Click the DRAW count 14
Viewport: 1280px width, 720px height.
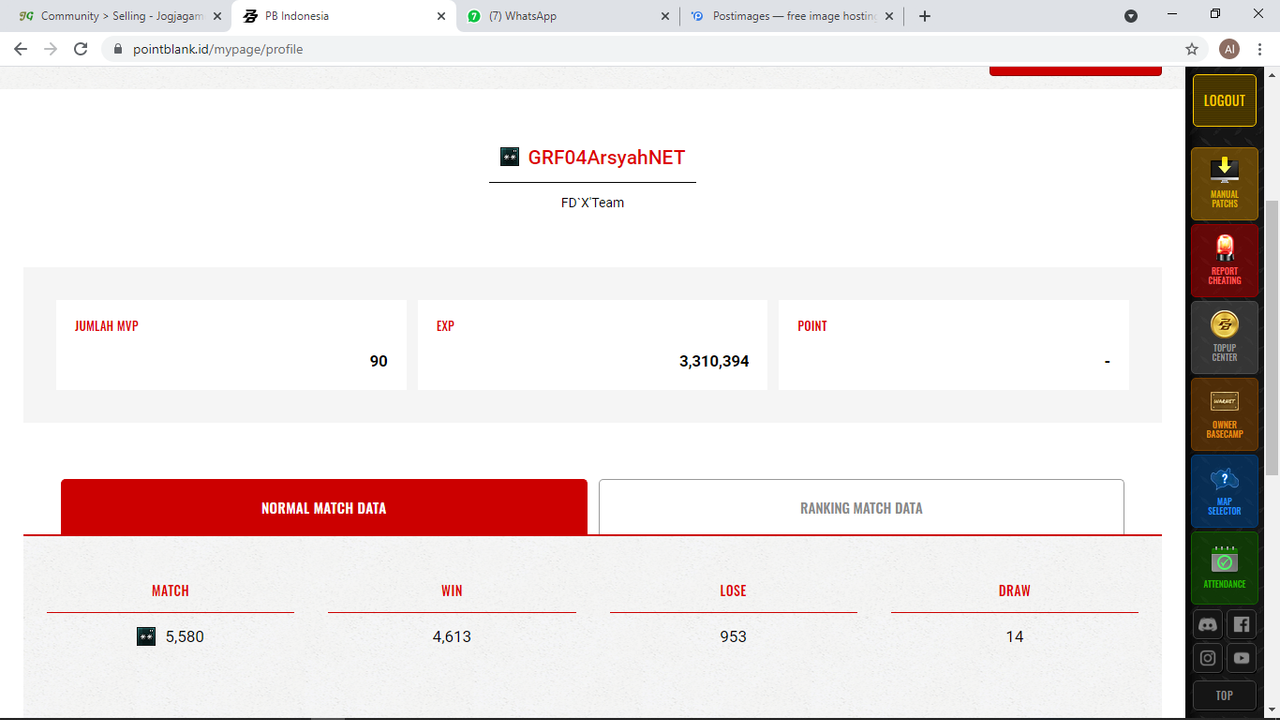pyautogui.click(x=1014, y=636)
